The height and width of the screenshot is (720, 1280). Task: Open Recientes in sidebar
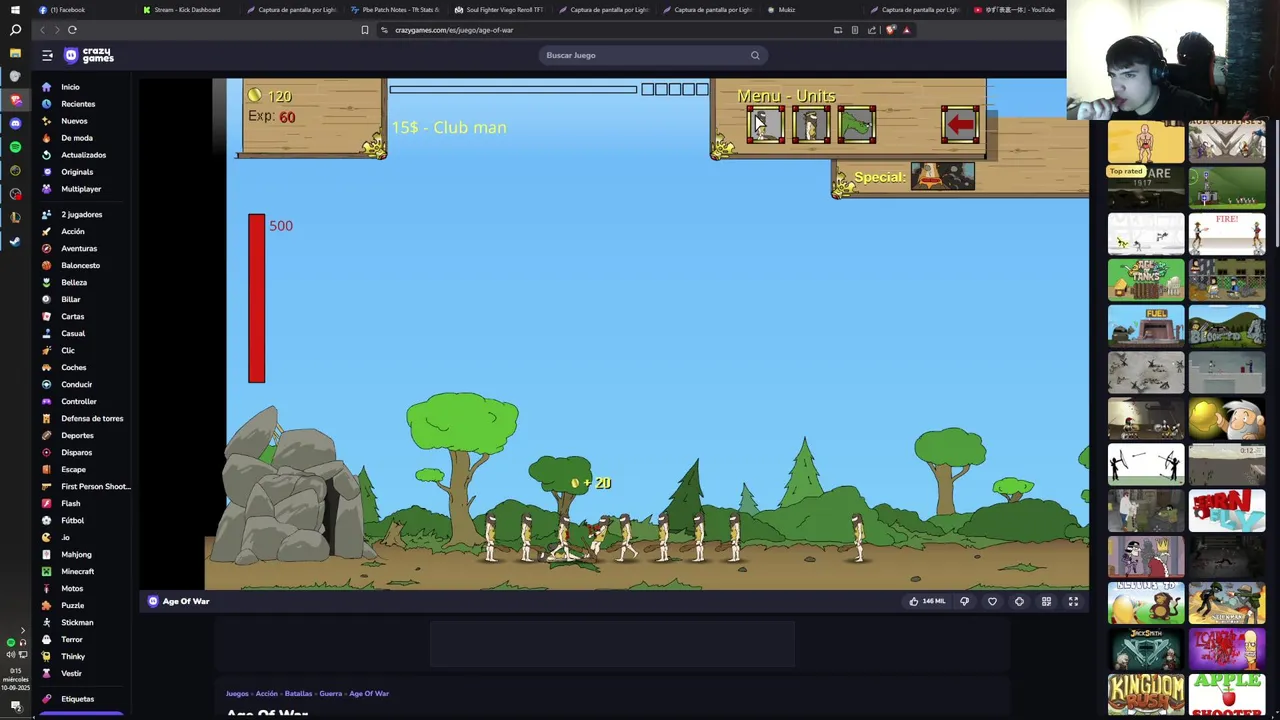(78, 104)
